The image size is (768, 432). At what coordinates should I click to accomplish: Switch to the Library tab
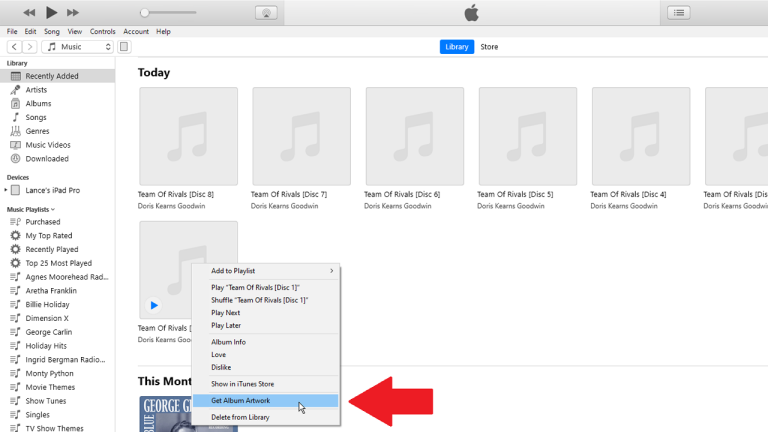click(456, 47)
